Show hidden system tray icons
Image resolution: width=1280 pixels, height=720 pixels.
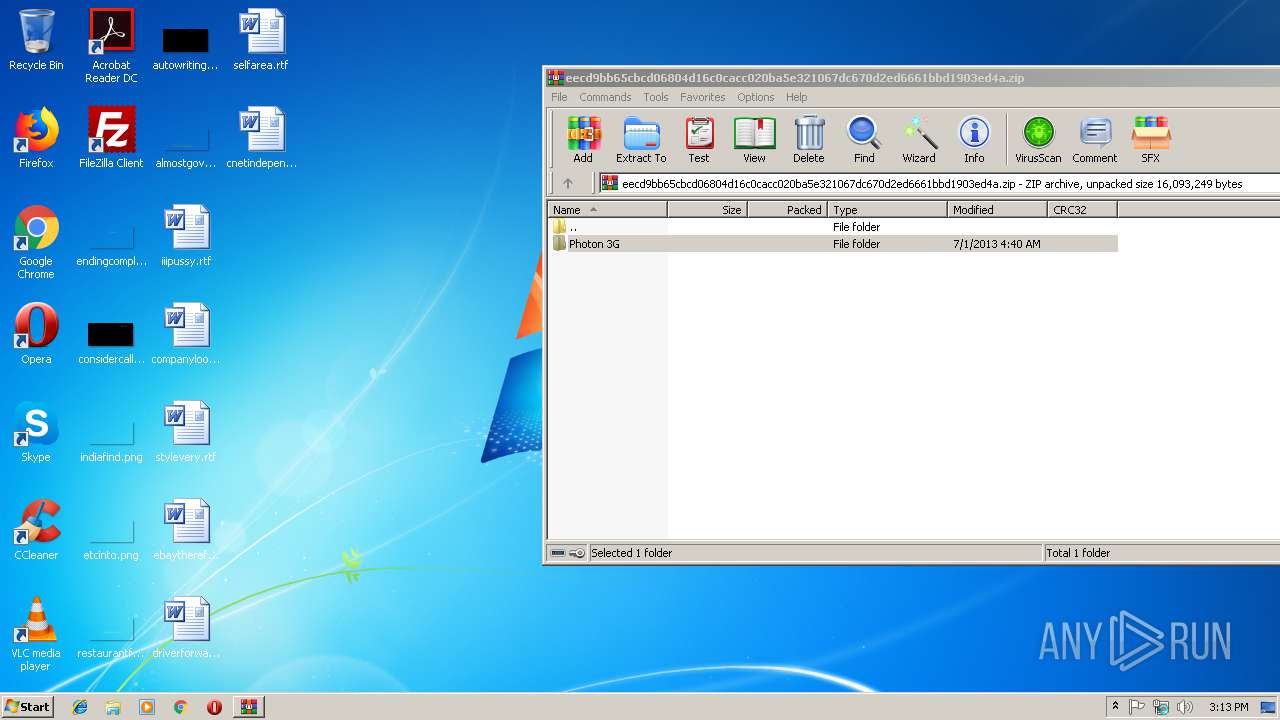[x=1115, y=707]
